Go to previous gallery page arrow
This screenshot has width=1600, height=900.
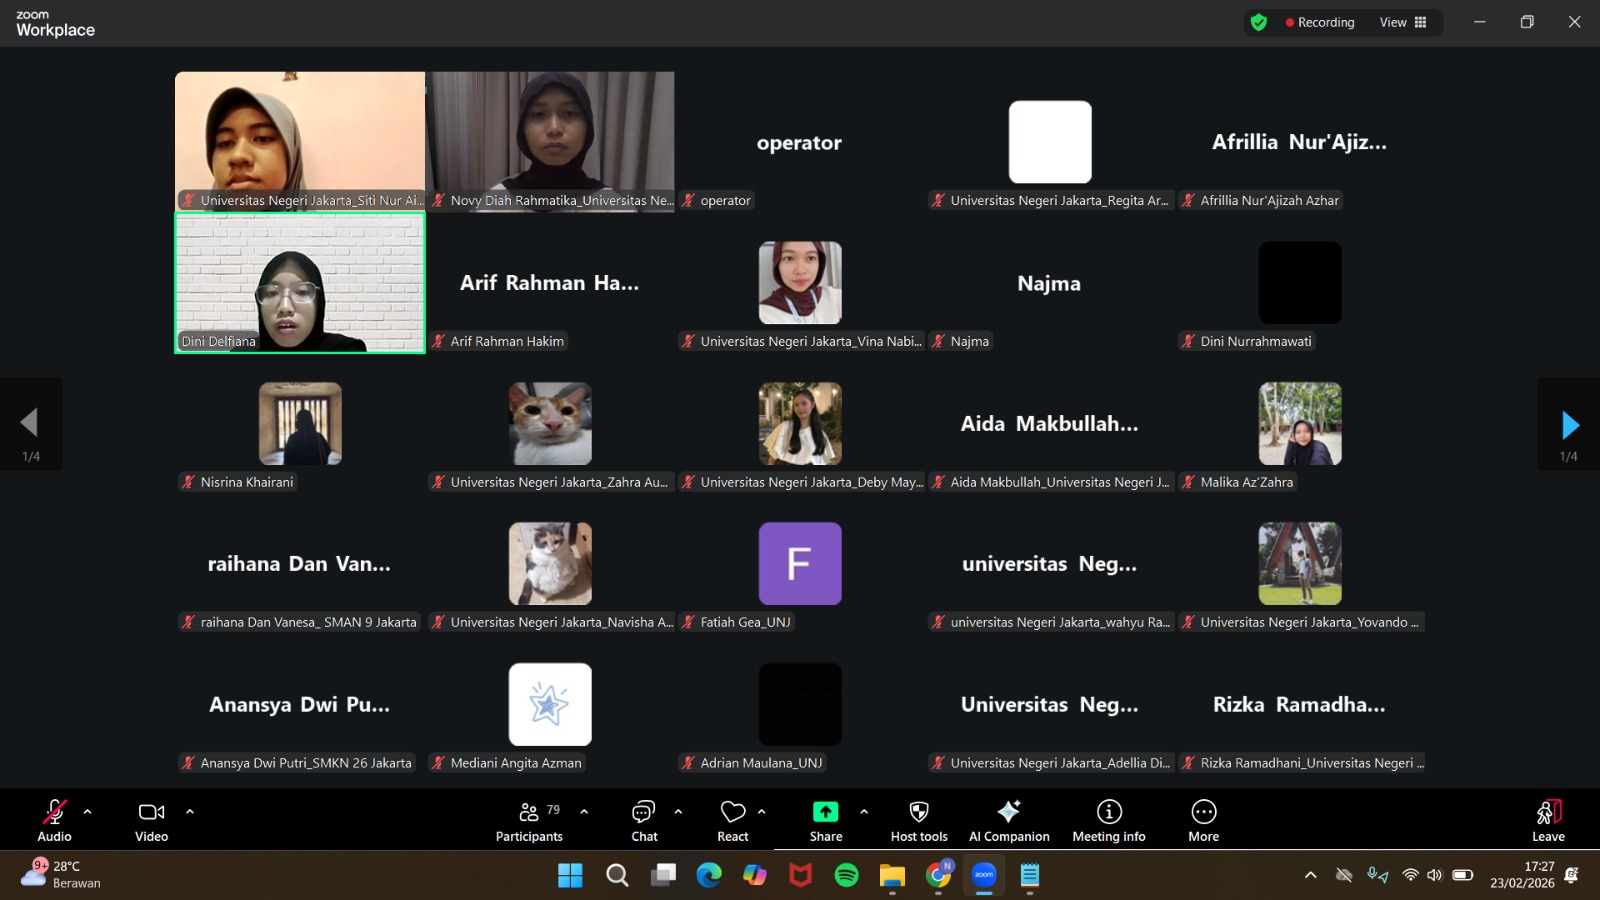tap(30, 423)
